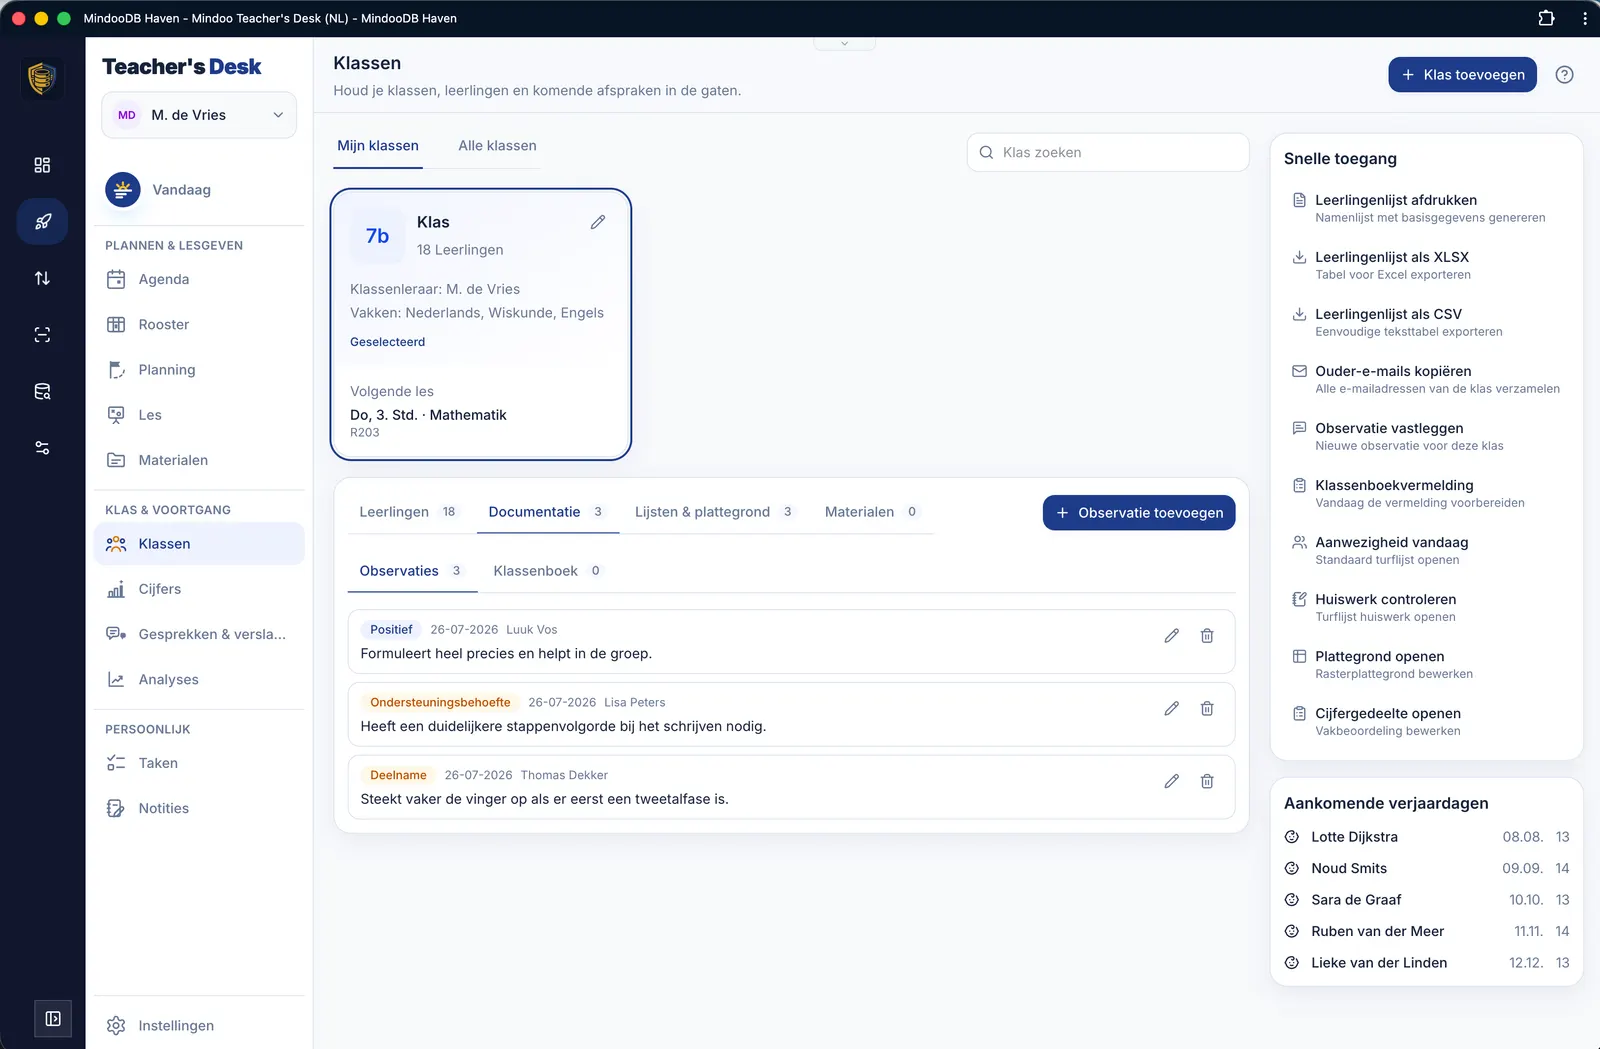Open Cijfers in the sidebar
This screenshot has width=1600, height=1049.
pyautogui.click(x=199, y=589)
